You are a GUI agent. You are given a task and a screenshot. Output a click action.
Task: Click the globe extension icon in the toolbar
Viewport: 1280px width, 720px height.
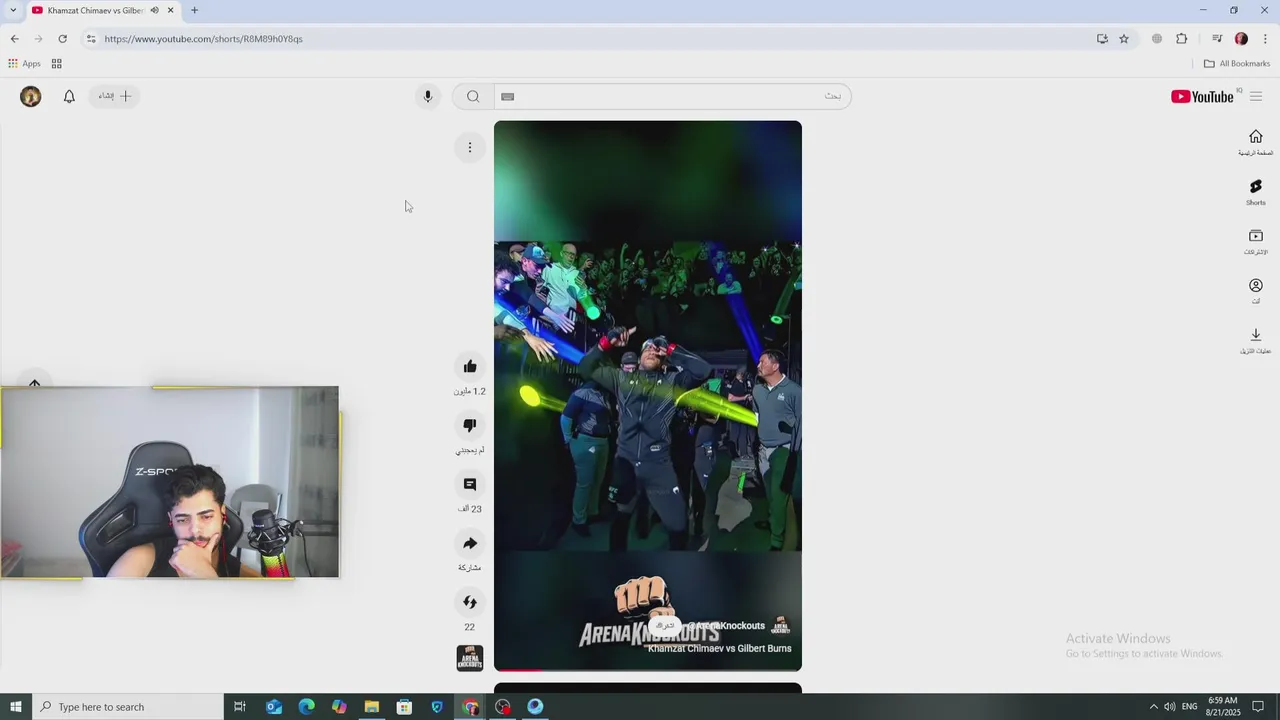point(1157,39)
